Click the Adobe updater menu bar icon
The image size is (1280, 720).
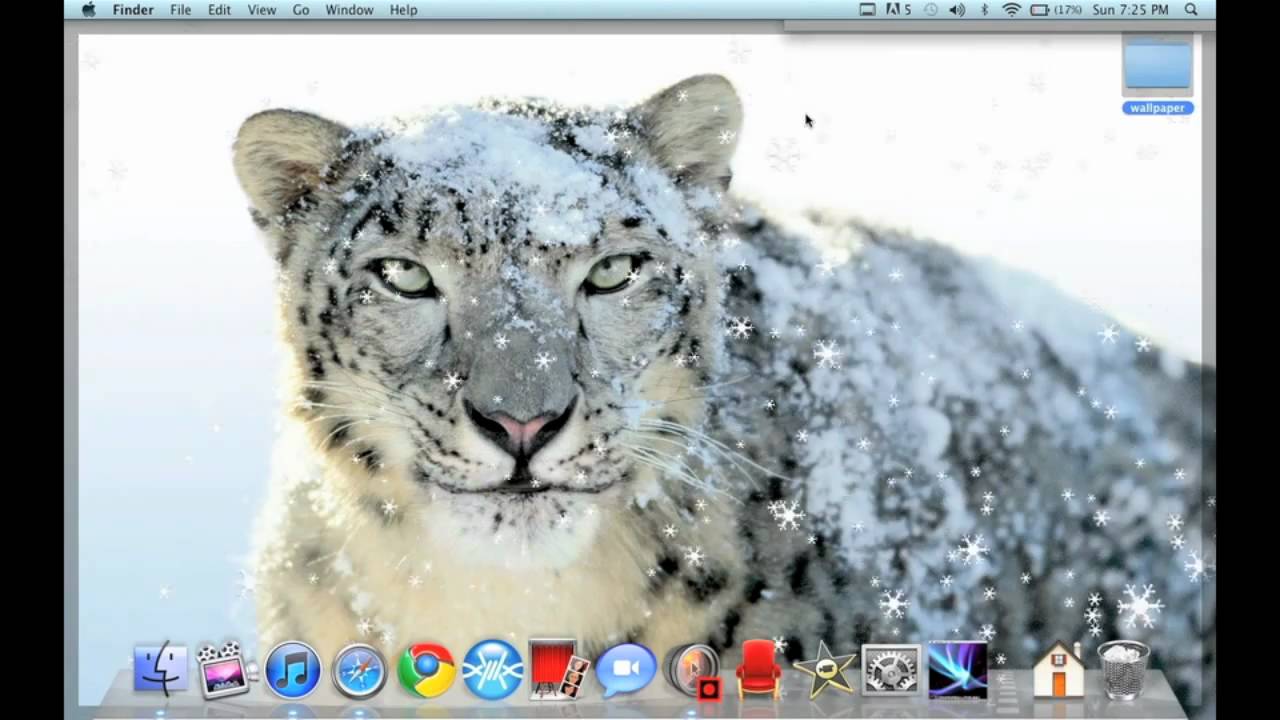coord(898,10)
